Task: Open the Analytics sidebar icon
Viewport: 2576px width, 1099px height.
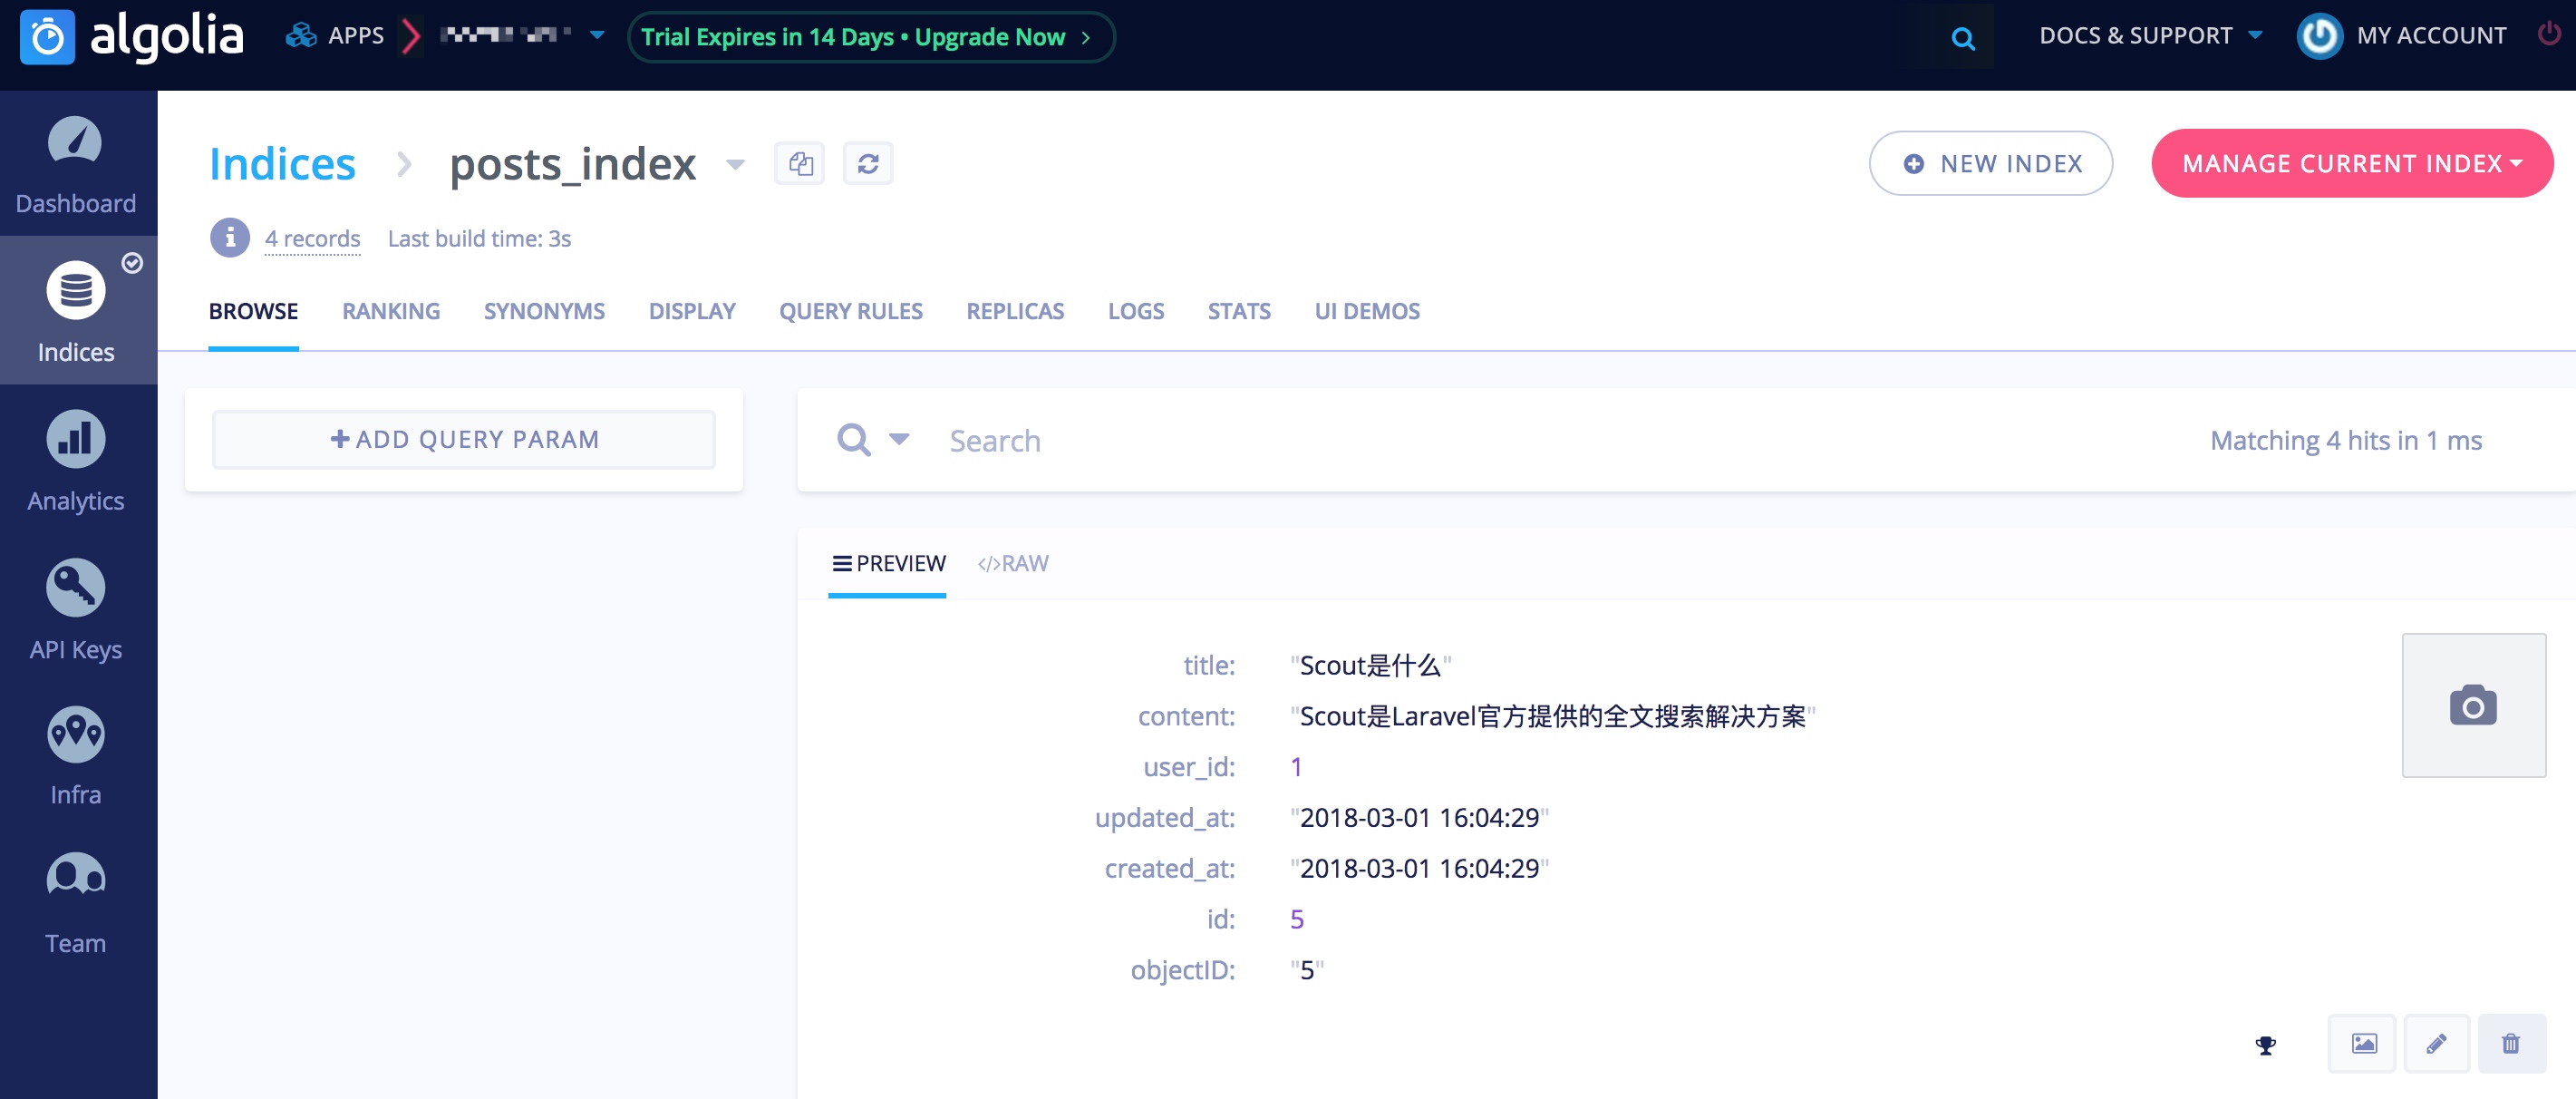Action: tap(75, 438)
